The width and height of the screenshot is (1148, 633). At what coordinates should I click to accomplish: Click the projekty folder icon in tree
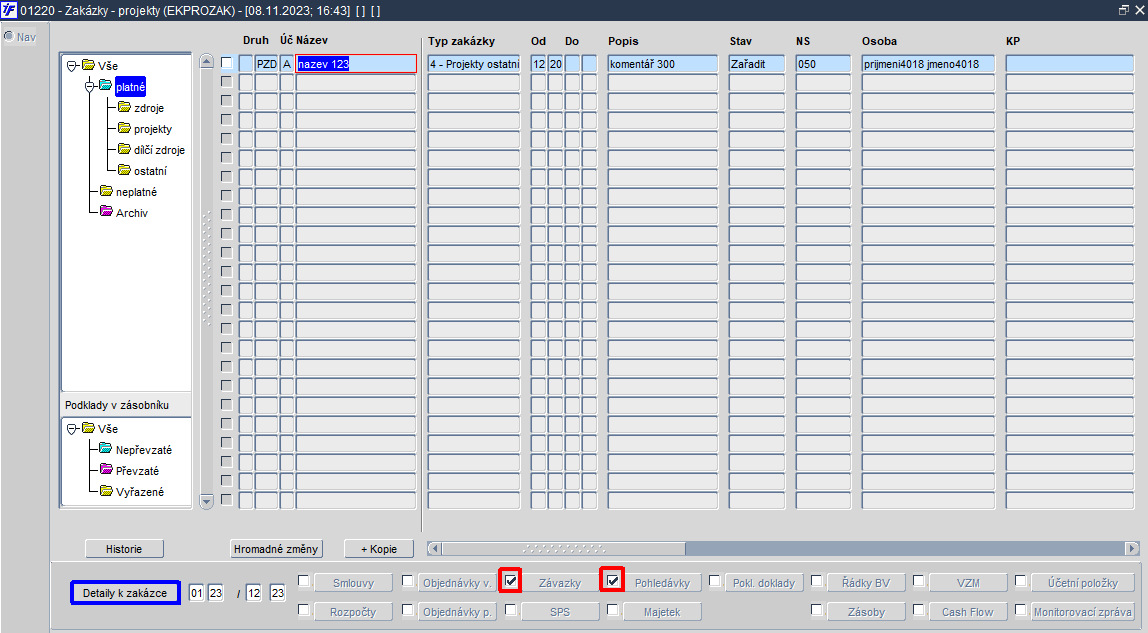click(124, 128)
